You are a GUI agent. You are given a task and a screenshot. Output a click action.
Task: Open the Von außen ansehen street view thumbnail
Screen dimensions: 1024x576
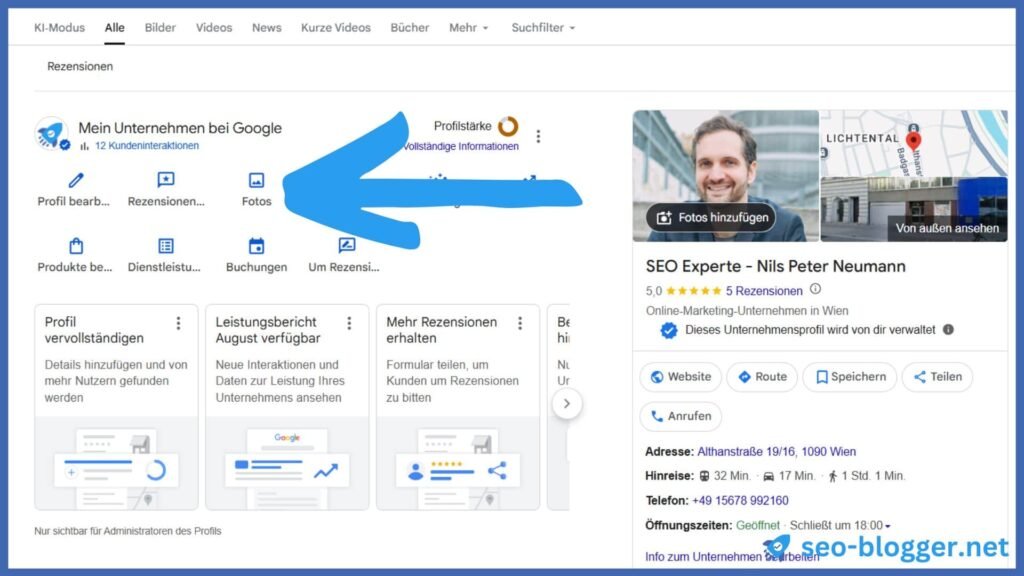click(914, 210)
